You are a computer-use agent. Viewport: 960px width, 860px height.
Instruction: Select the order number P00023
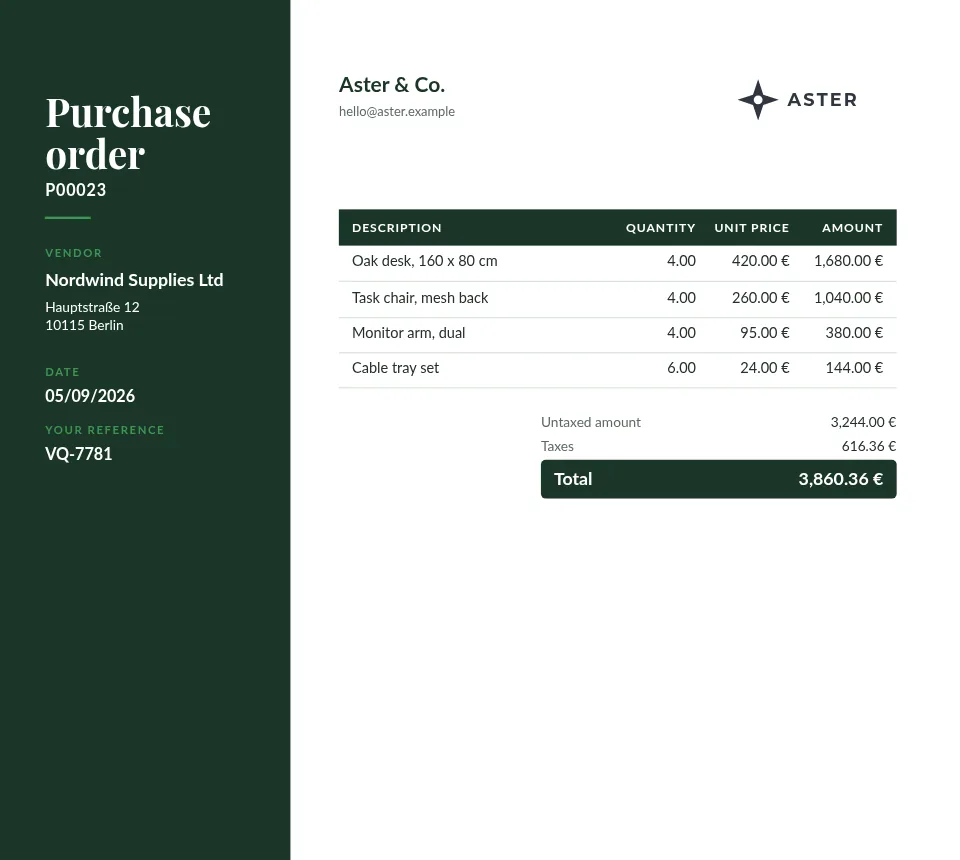point(75,190)
